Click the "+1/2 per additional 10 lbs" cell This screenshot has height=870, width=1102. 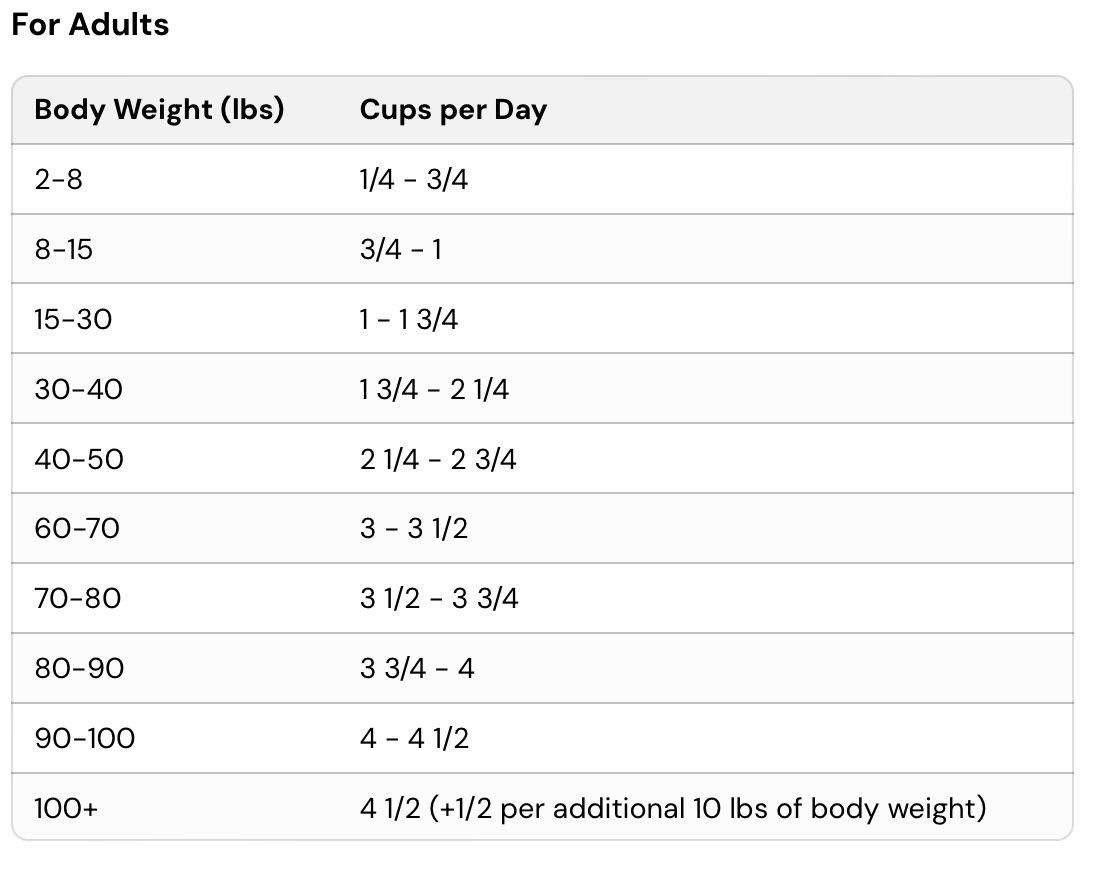click(672, 808)
